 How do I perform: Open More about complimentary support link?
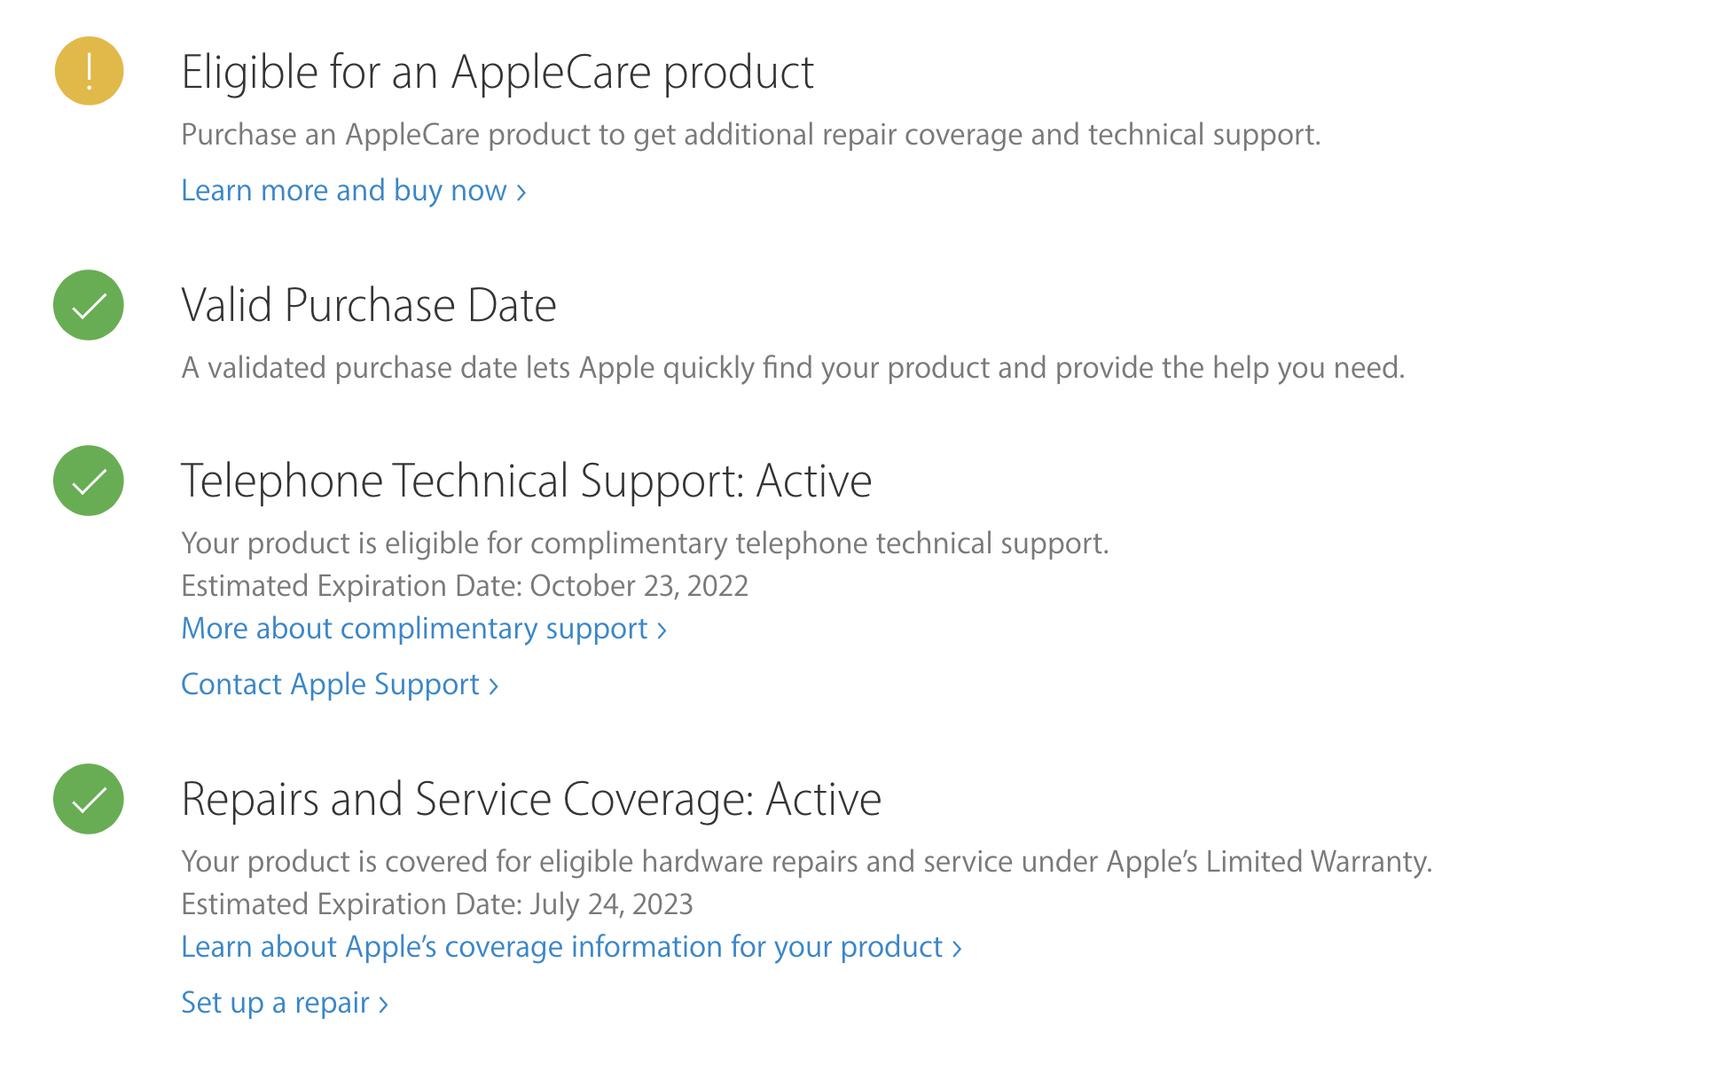424,628
